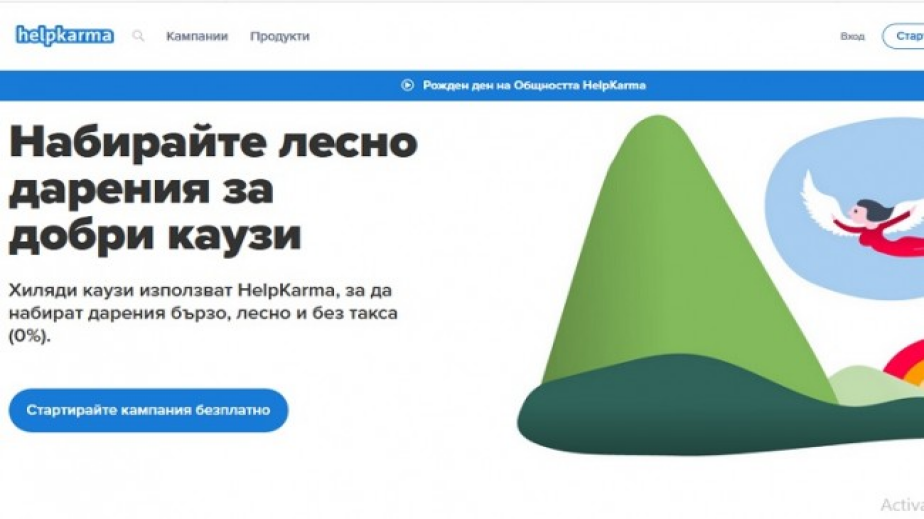Open the Кампании menu item

click(x=196, y=36)
